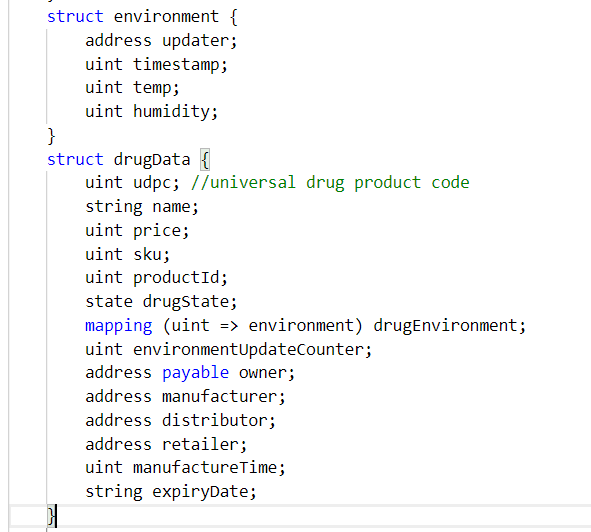591x532 pixels.
Task: Click highlighted opening brace after drugData
Action: (x=205, y=159)
